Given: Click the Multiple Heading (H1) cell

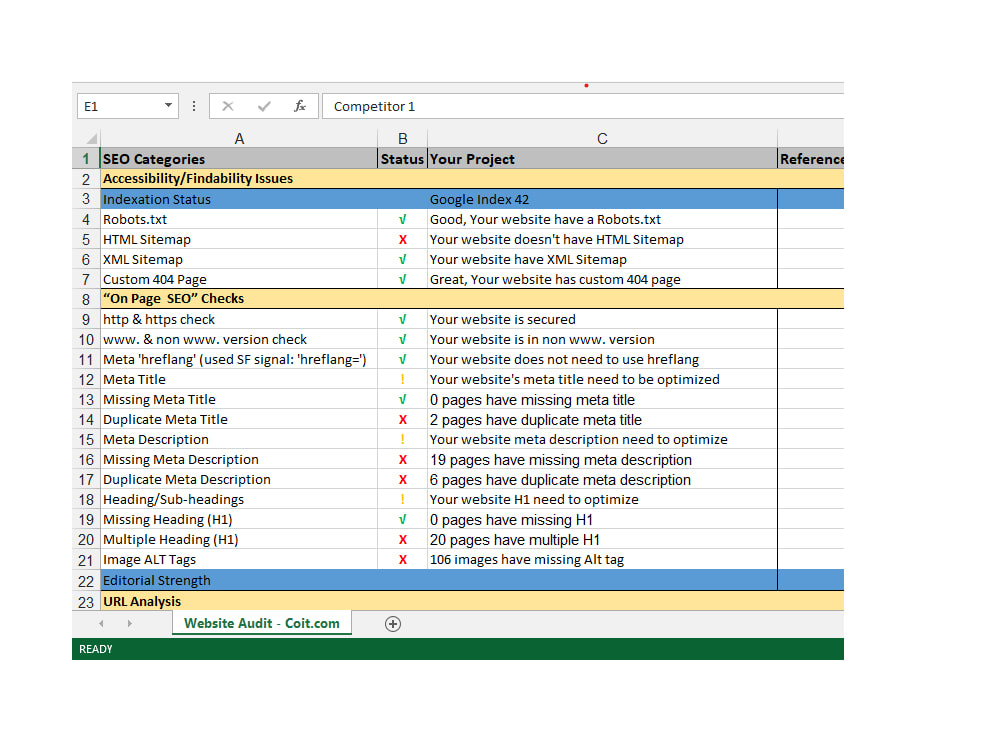Looking at the screenshot, I should click(239, 540).
